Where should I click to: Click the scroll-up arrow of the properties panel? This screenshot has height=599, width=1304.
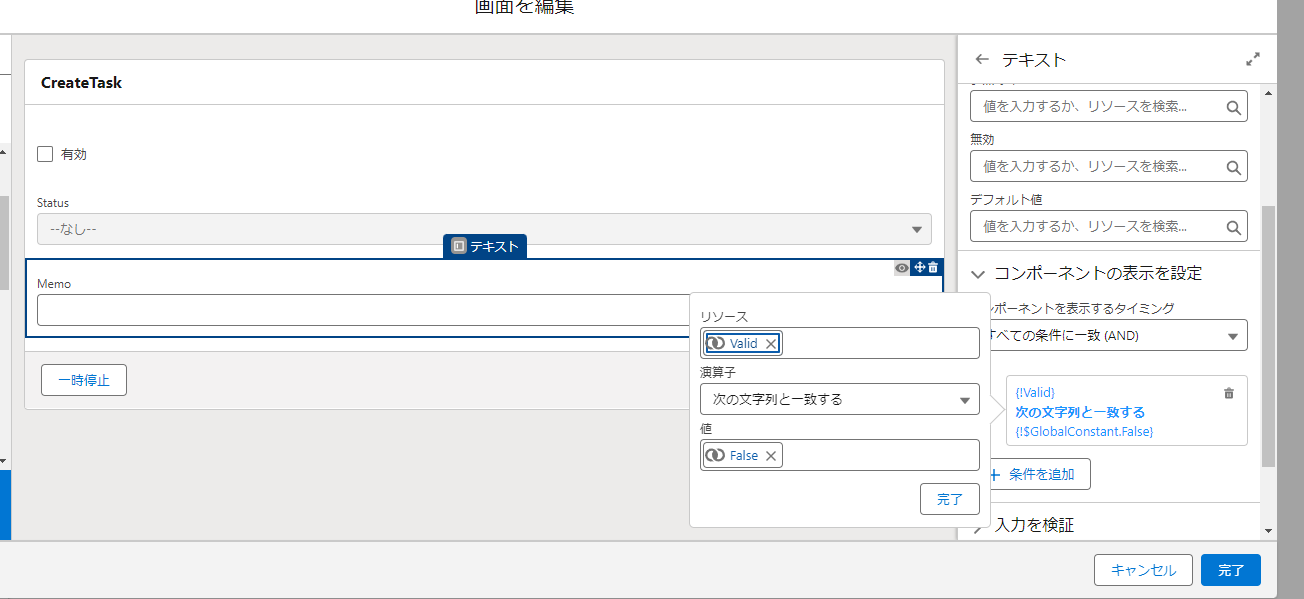point(1268,93)
